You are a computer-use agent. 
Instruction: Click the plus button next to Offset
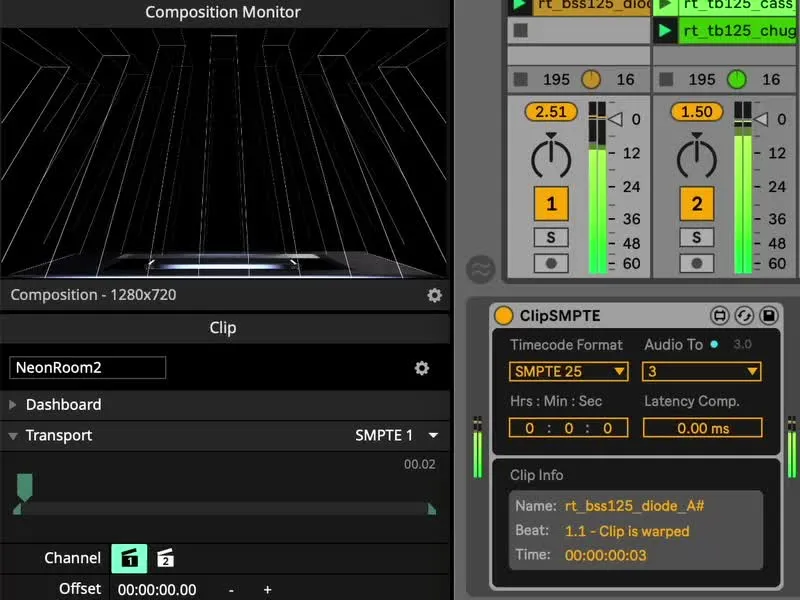(x=267, y=590)
